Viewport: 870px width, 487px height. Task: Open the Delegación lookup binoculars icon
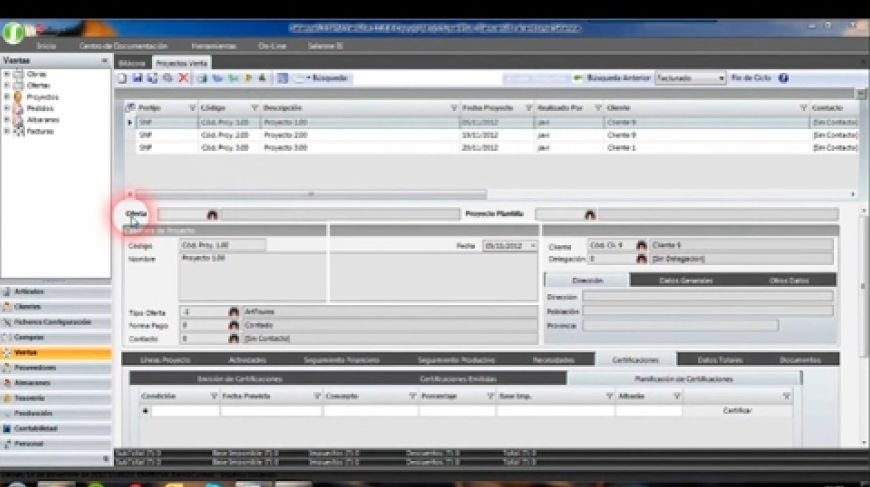[x=641, y=259]
